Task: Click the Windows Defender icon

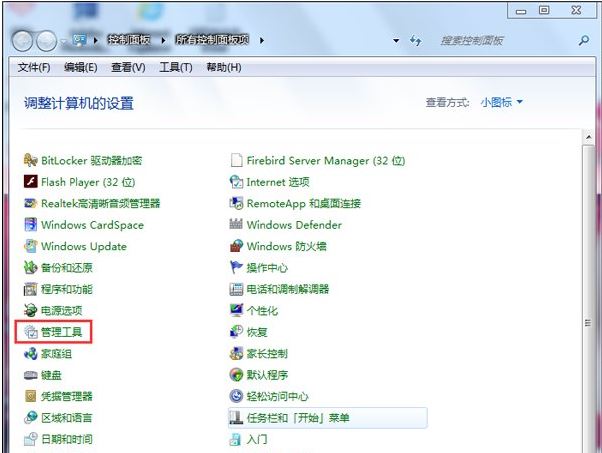Action: tap(236, 224)
